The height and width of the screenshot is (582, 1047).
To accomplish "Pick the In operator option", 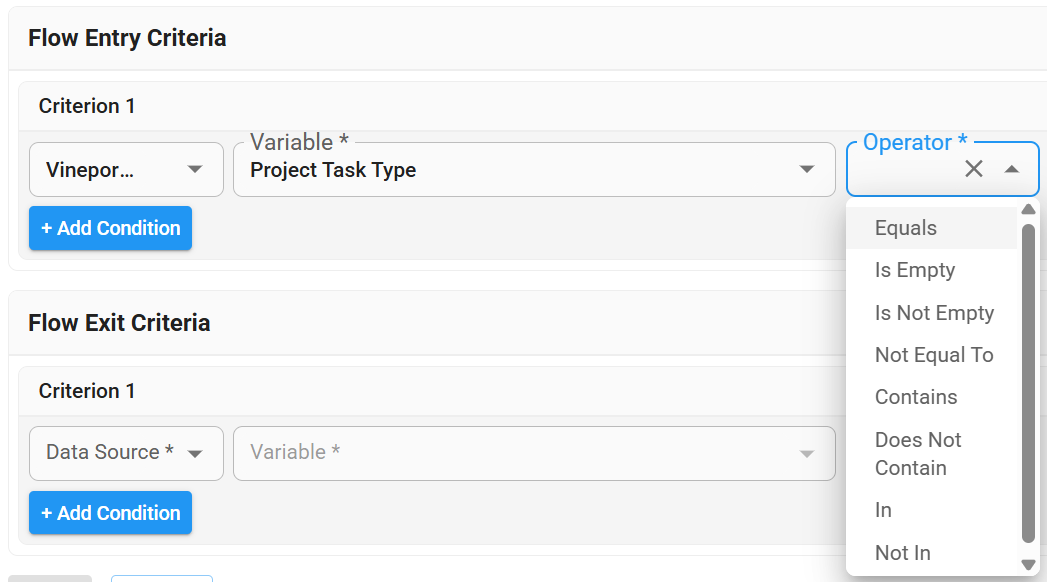I will tap(883, 510).
